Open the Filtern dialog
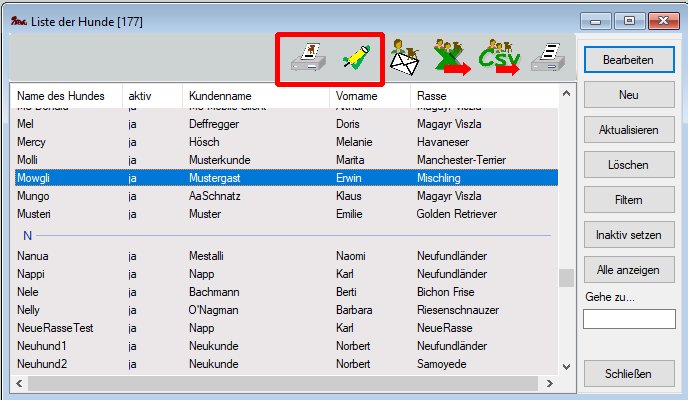Screen dimensions: 688x400 coord(628,200)
